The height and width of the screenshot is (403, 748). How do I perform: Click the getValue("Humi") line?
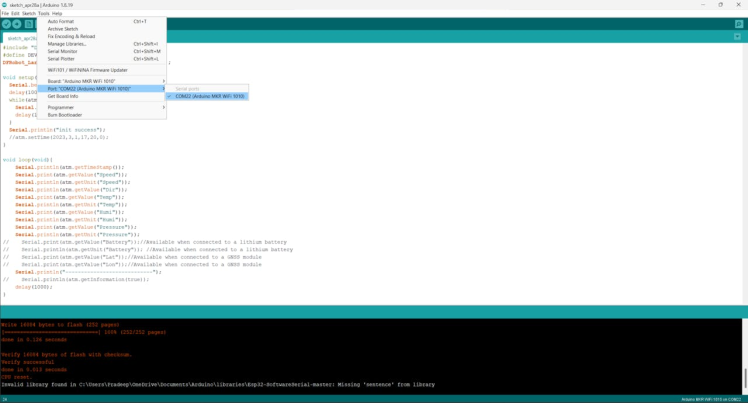(x=70, y=212)
